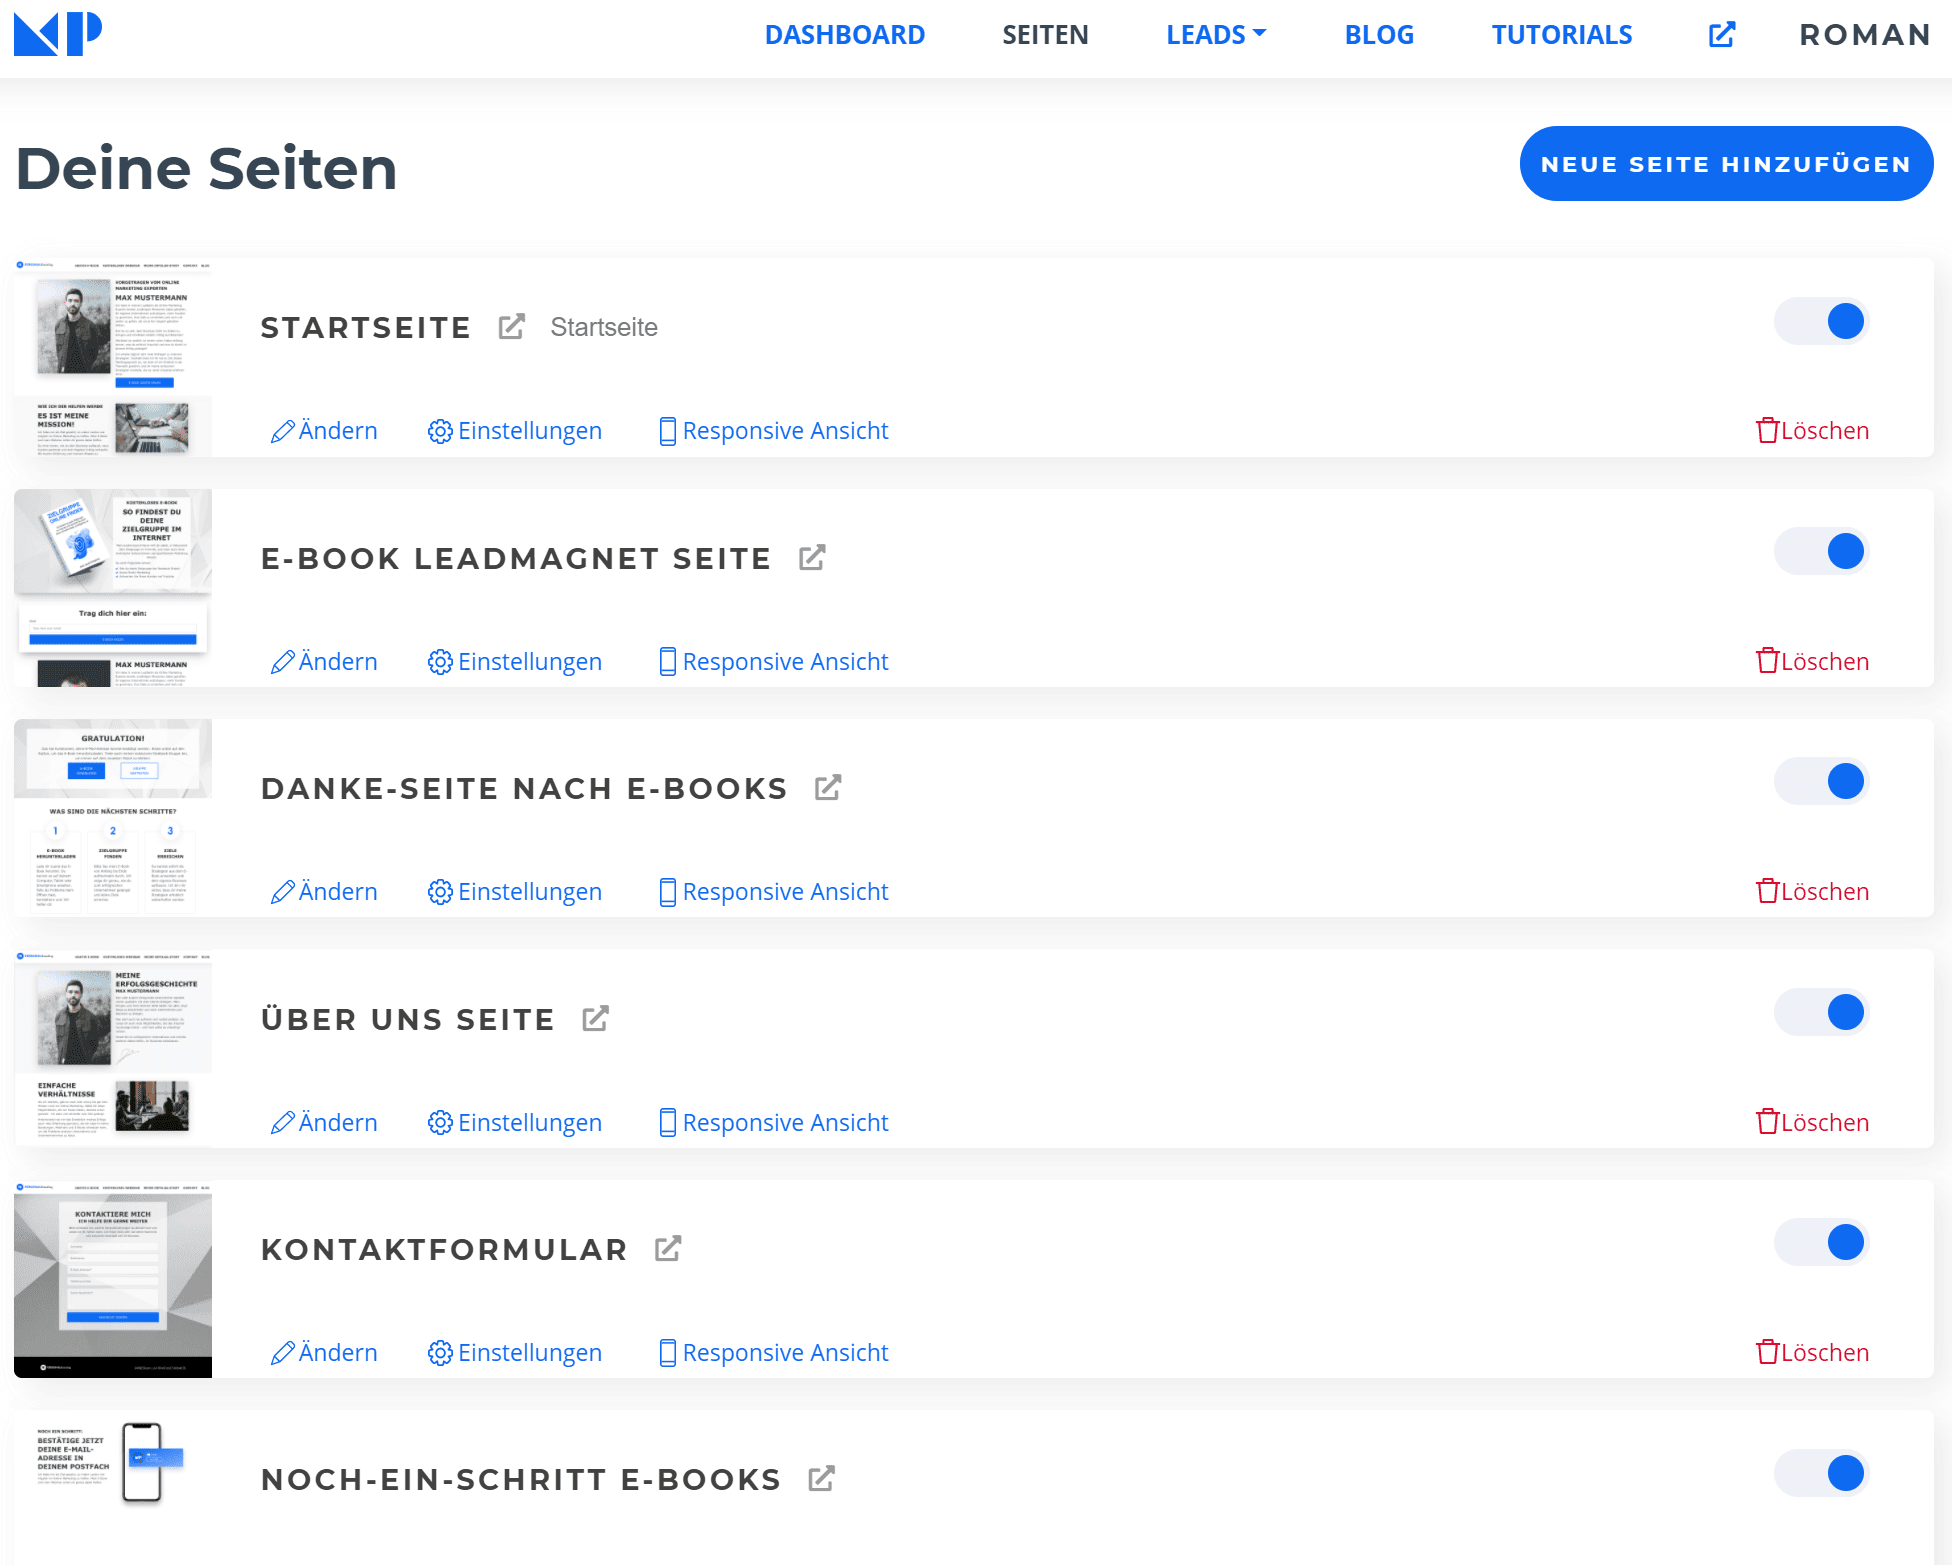Viewport: 1952px width, 1565px height.
Task: Go to the Tutorials section
Action: (x=1562, y=35)
